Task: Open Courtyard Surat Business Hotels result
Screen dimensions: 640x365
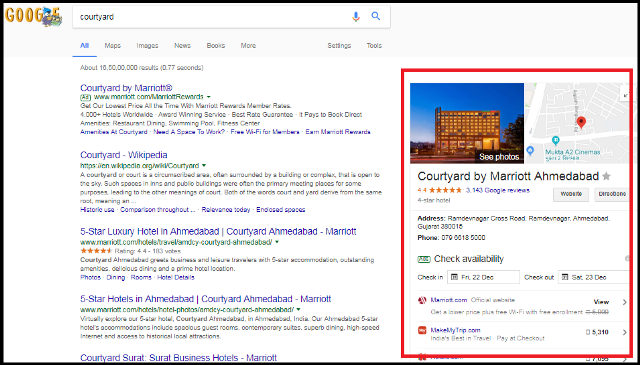Action: [x=178, y=358]
